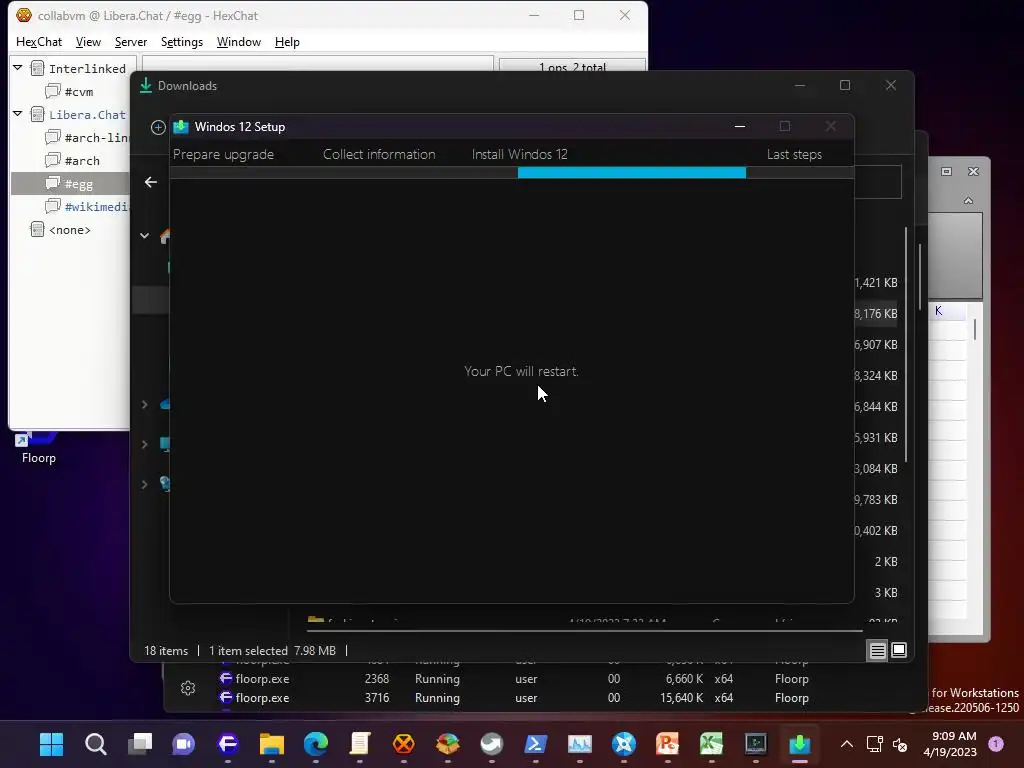1024x768 pixels.
Task: Click the Last steps label
Action: click(x=794, y=155)
